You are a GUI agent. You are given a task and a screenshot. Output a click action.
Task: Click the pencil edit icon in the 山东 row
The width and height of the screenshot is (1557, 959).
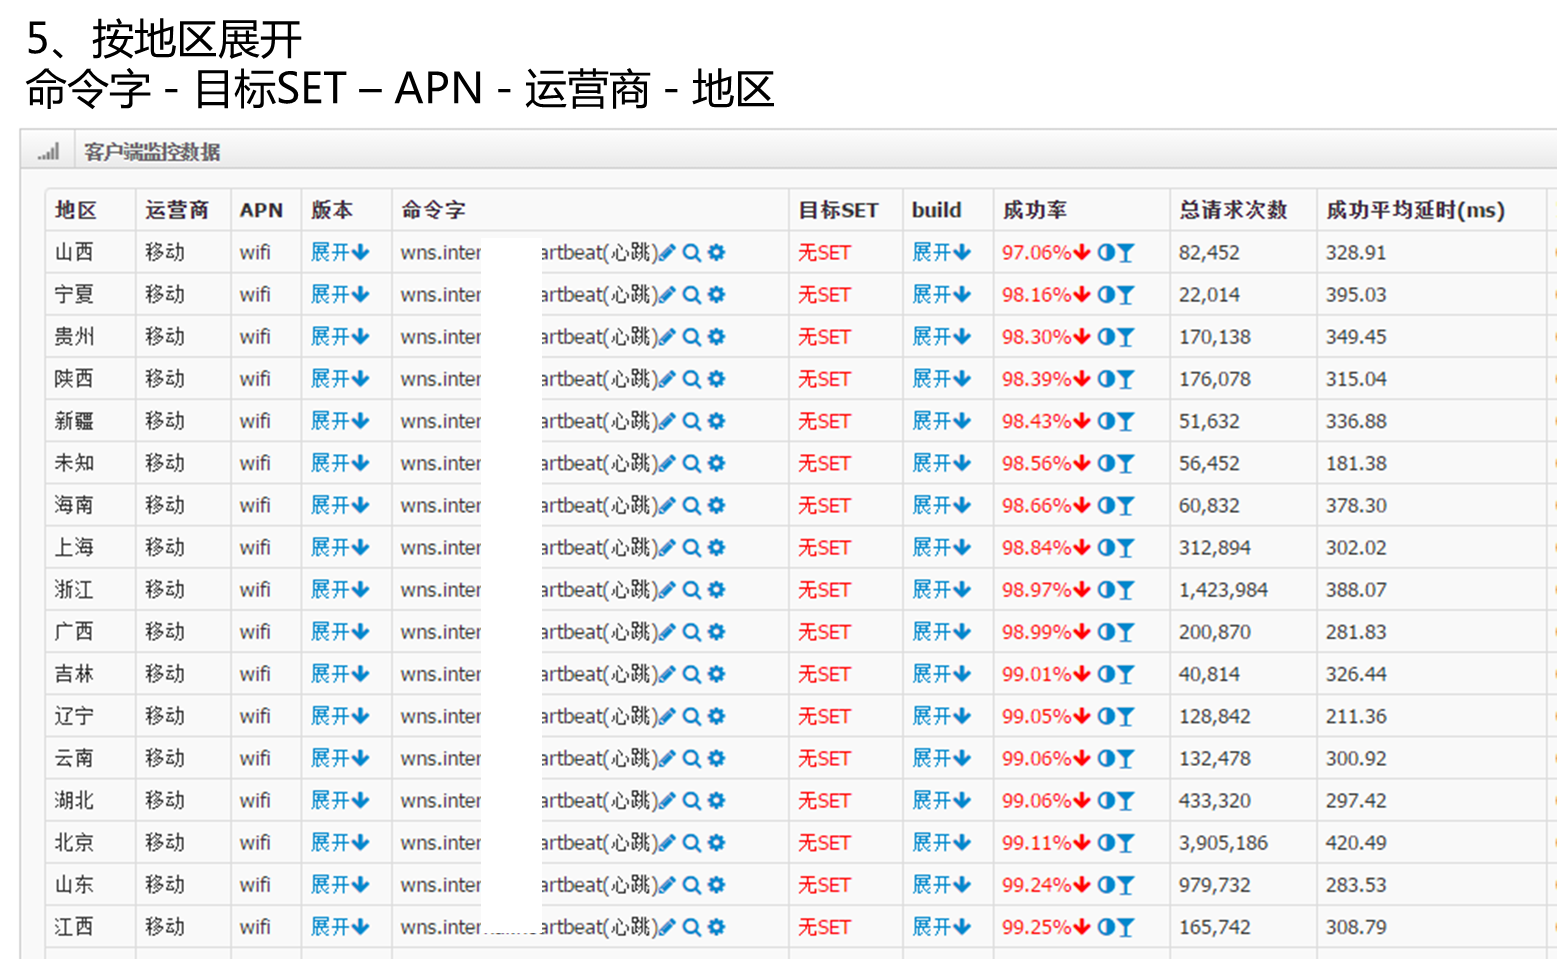[667, 885]
